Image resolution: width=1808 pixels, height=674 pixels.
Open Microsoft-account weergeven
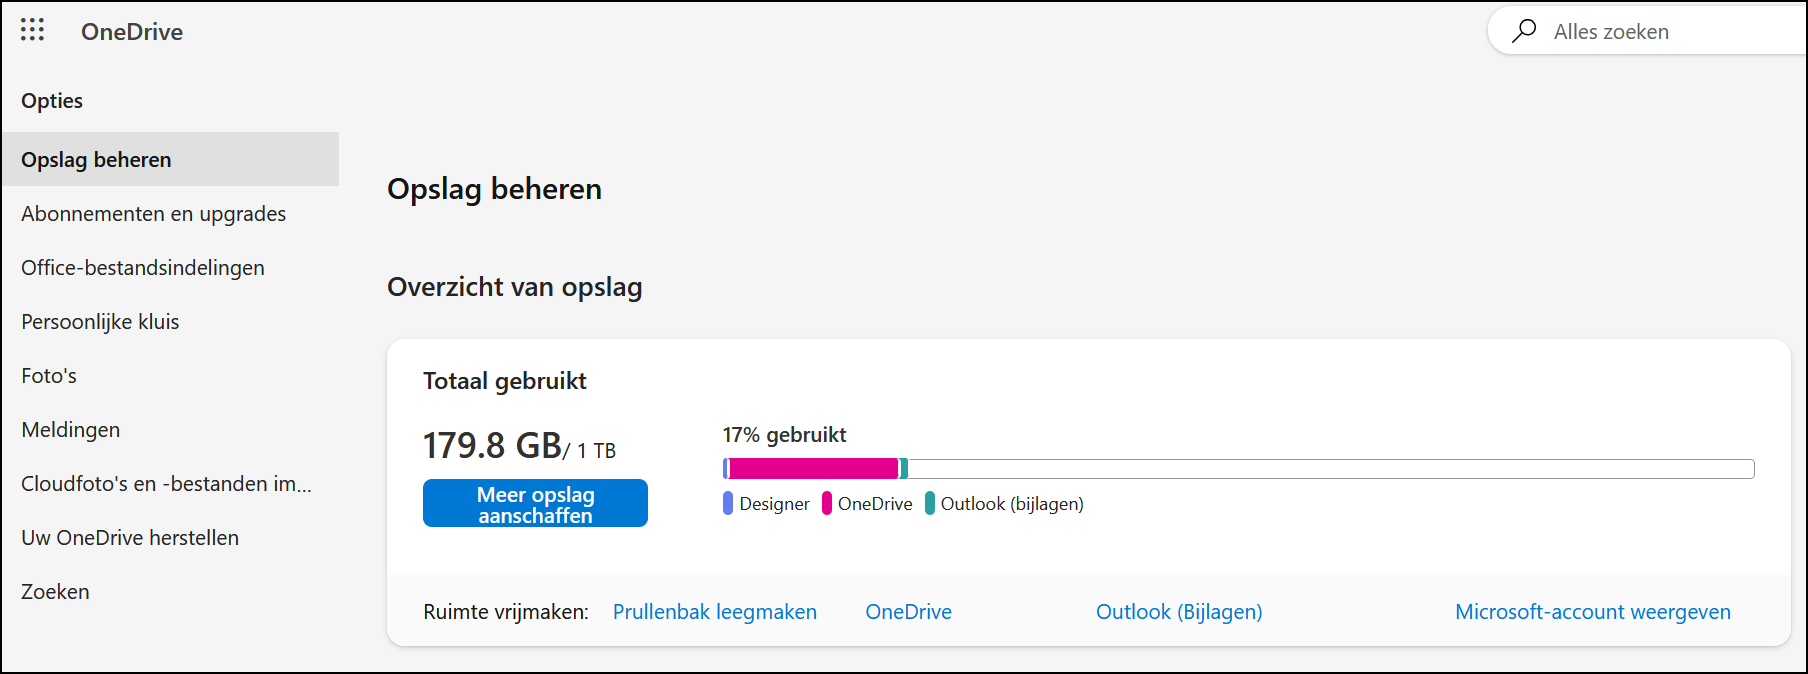click(x=1592, y=611)
